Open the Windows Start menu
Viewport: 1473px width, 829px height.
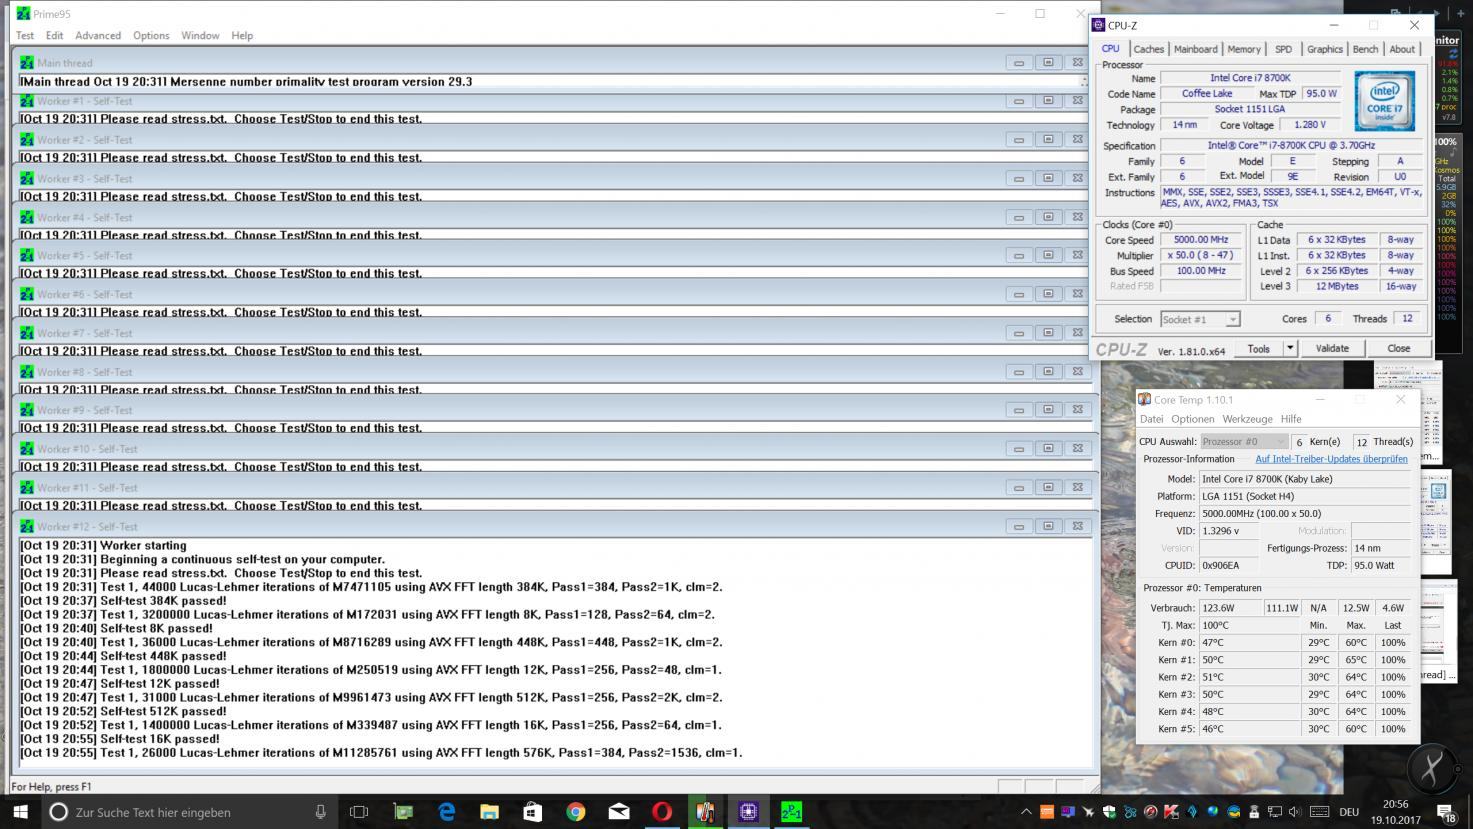click(20, 812)
